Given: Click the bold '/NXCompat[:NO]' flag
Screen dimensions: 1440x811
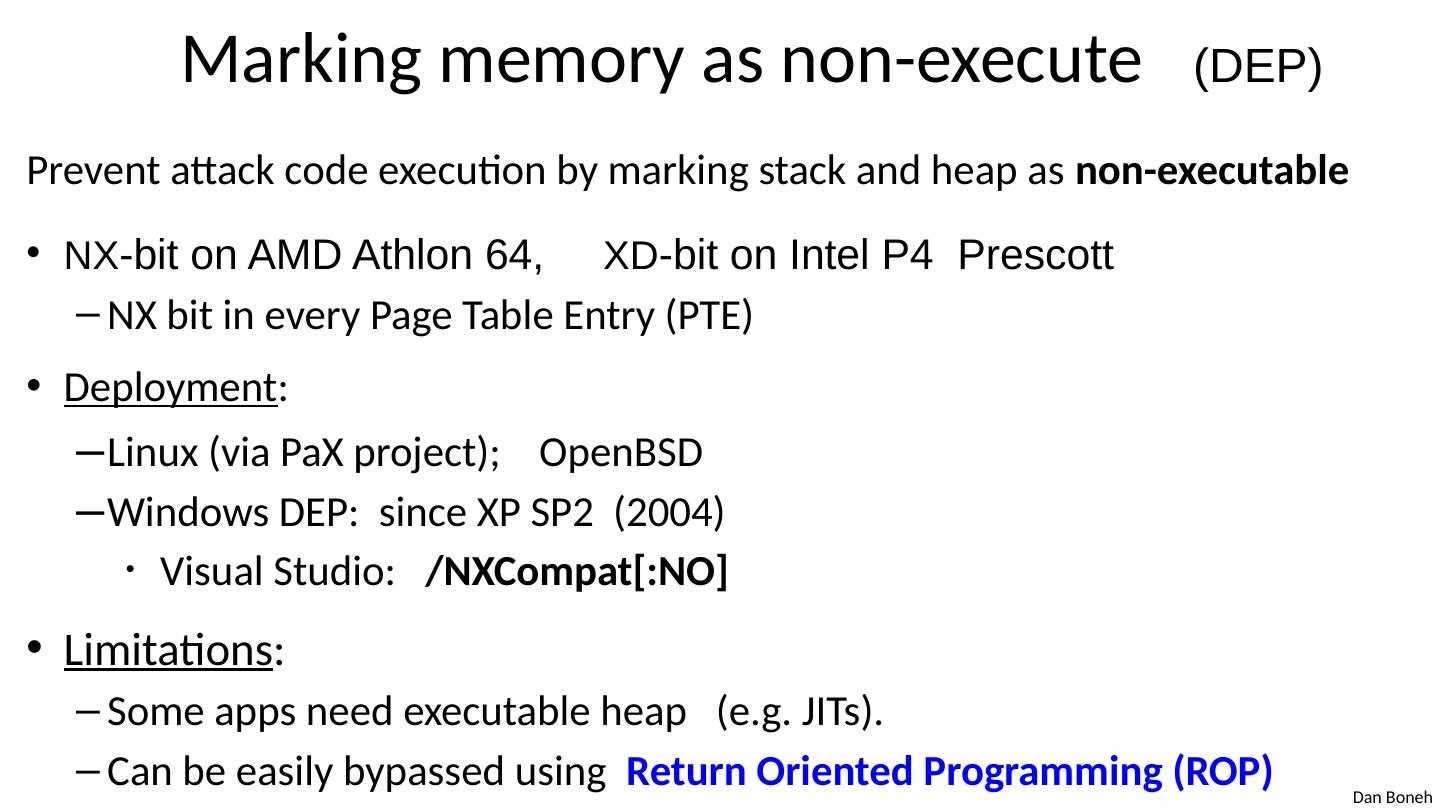Looking at the screenshot, I should (576, 572).
